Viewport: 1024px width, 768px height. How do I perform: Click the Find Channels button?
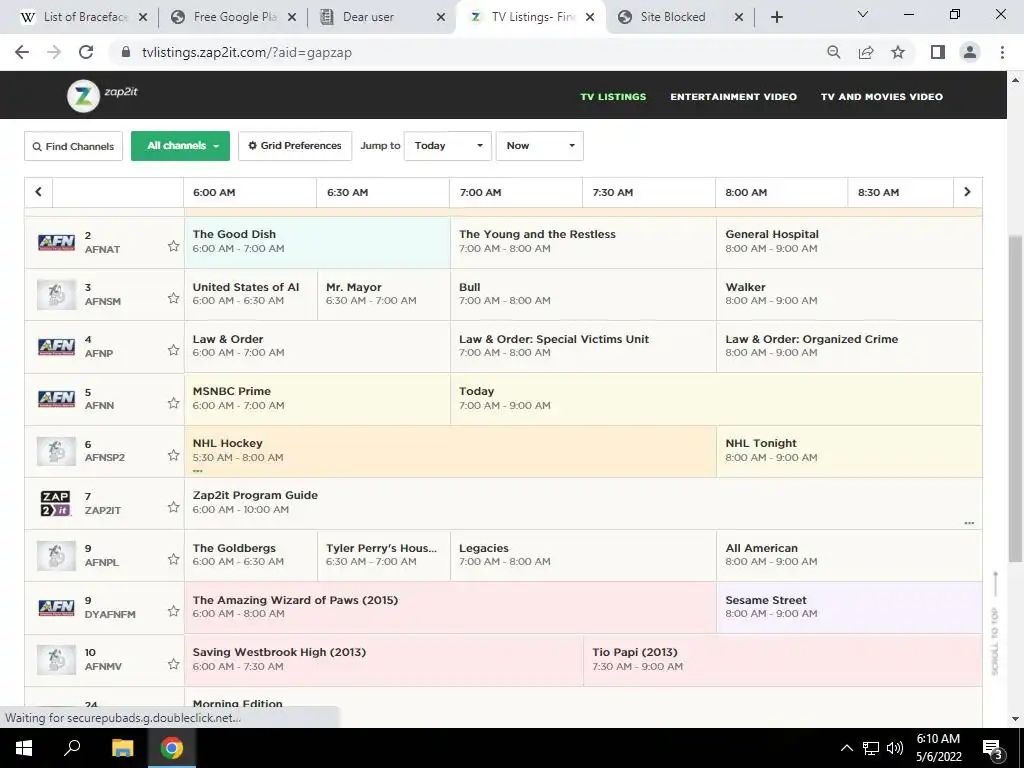pyautogui.click(x=73, y=146)
